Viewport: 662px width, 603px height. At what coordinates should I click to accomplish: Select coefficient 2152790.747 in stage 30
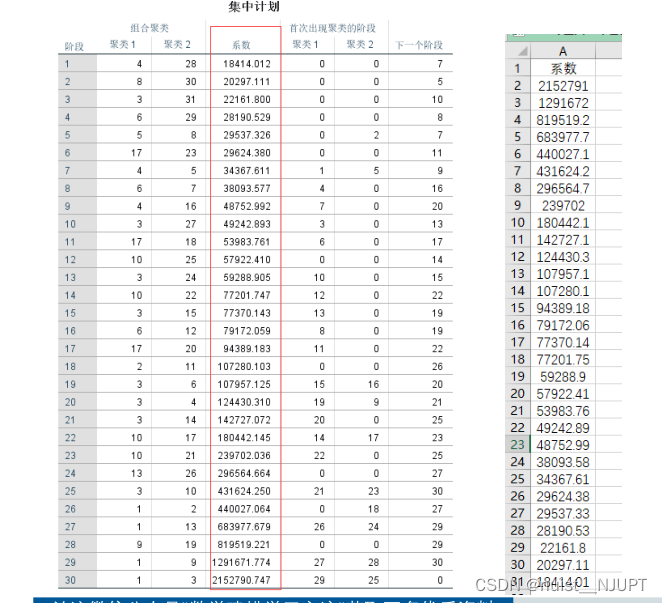(241, 580)
